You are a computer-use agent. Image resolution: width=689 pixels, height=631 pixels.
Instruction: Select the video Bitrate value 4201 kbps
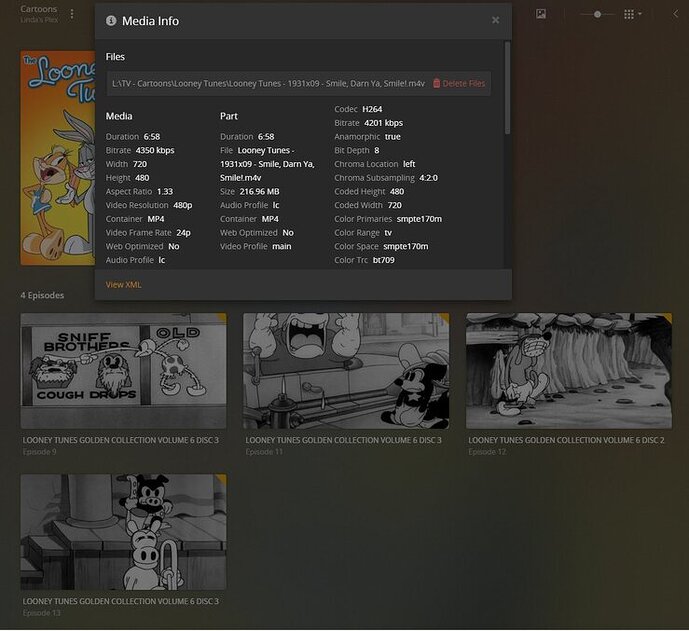click(384, 123)
